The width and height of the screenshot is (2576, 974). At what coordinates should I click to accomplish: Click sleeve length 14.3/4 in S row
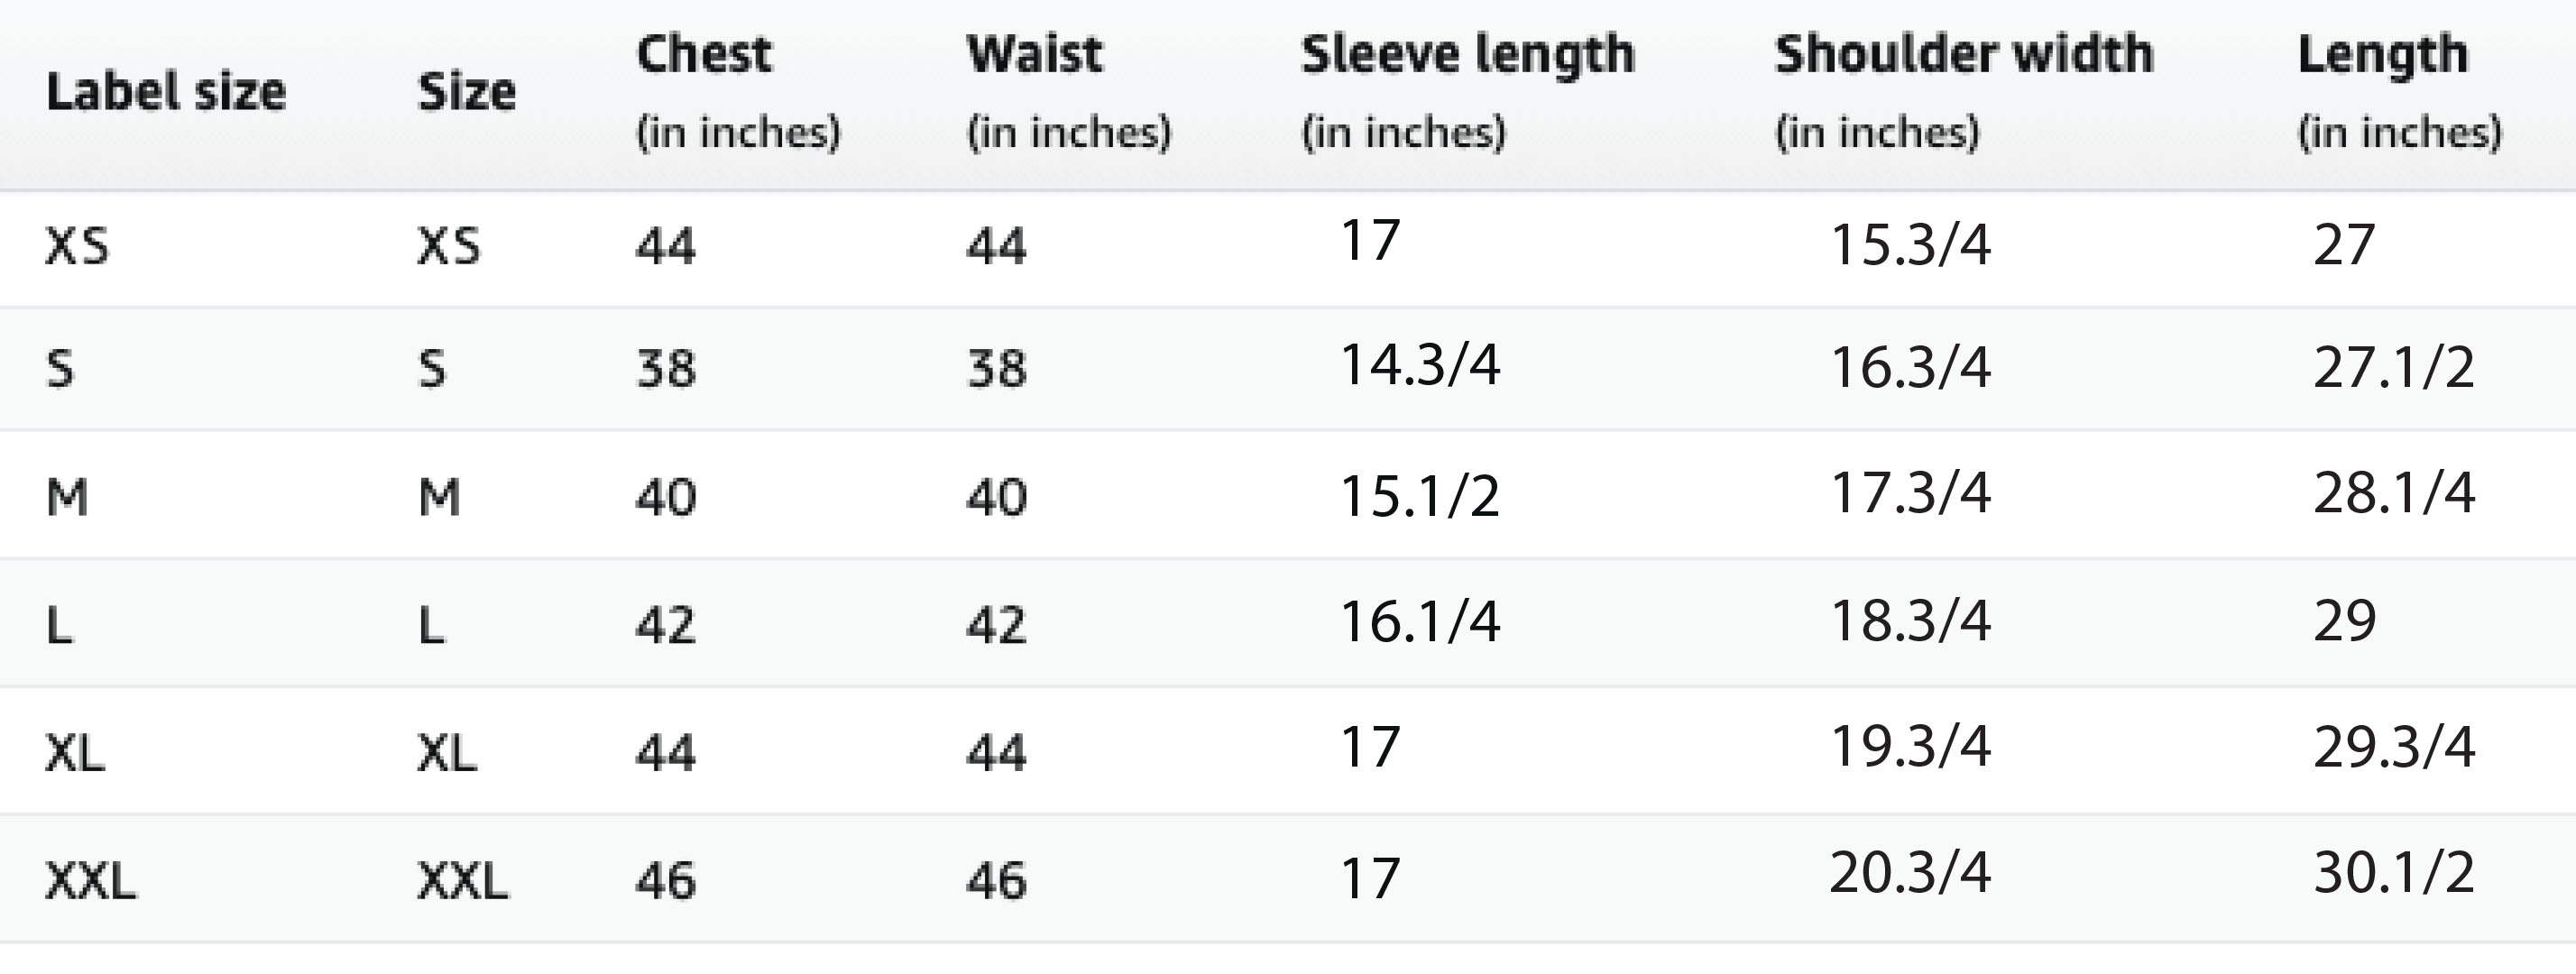[1420, 364]
